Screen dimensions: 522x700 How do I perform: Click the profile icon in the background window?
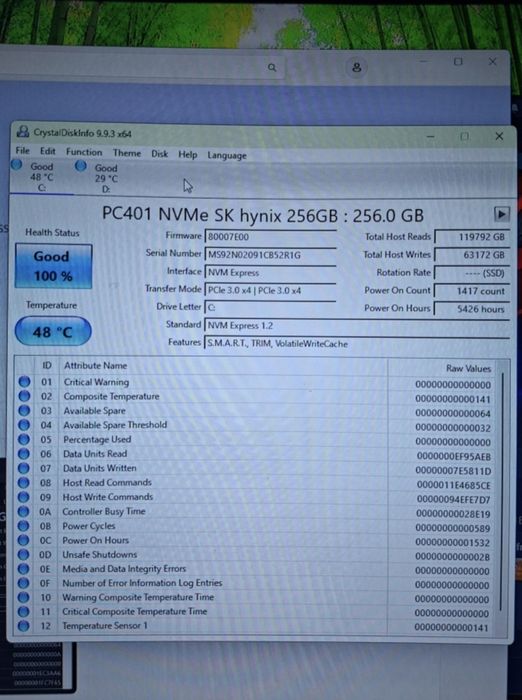[356, 67]
